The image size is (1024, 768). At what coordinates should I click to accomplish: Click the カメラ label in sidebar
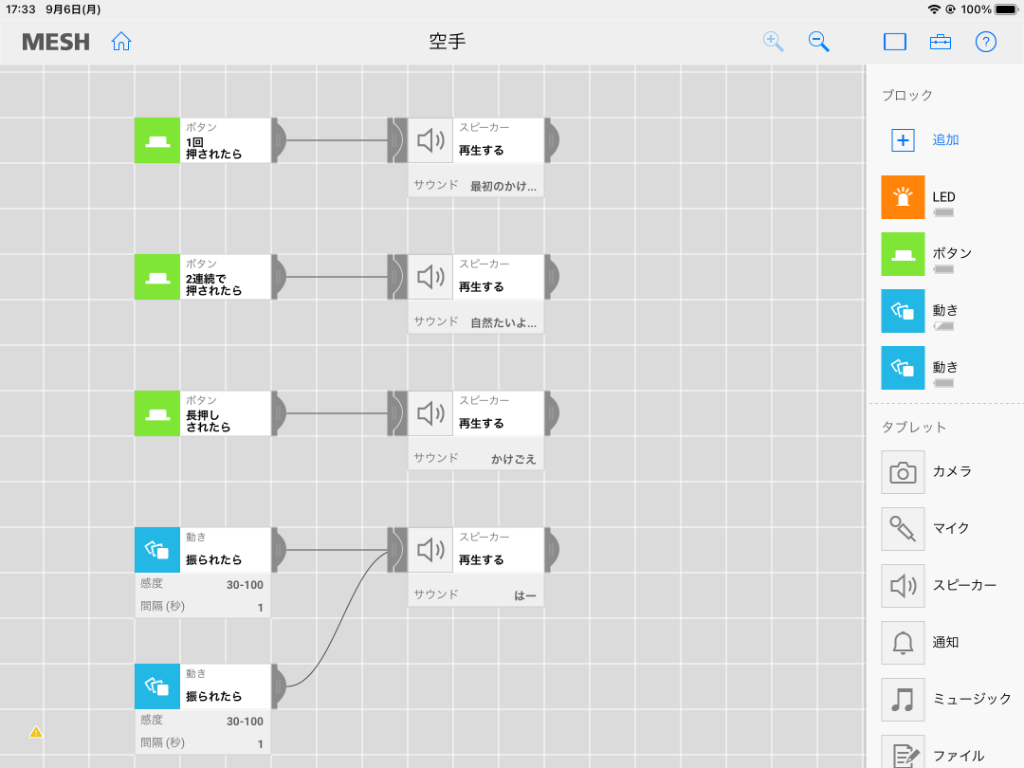(952, 472)
